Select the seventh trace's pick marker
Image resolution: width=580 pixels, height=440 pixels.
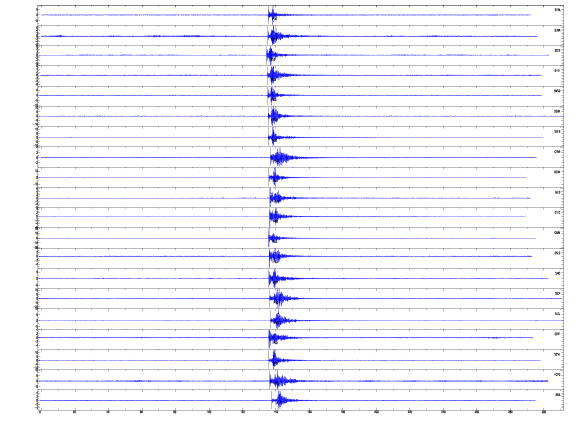[x=269, y=138]
